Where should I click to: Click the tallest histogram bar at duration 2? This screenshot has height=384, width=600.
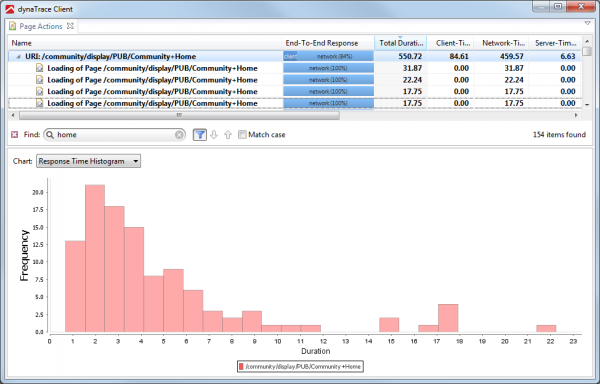95,258
